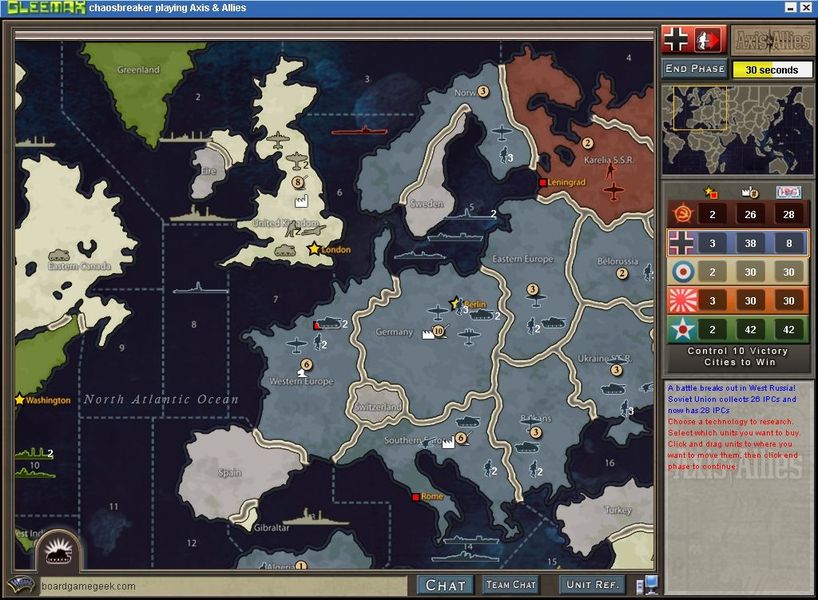Click the Sweden territory label

(x=426, y=203)
